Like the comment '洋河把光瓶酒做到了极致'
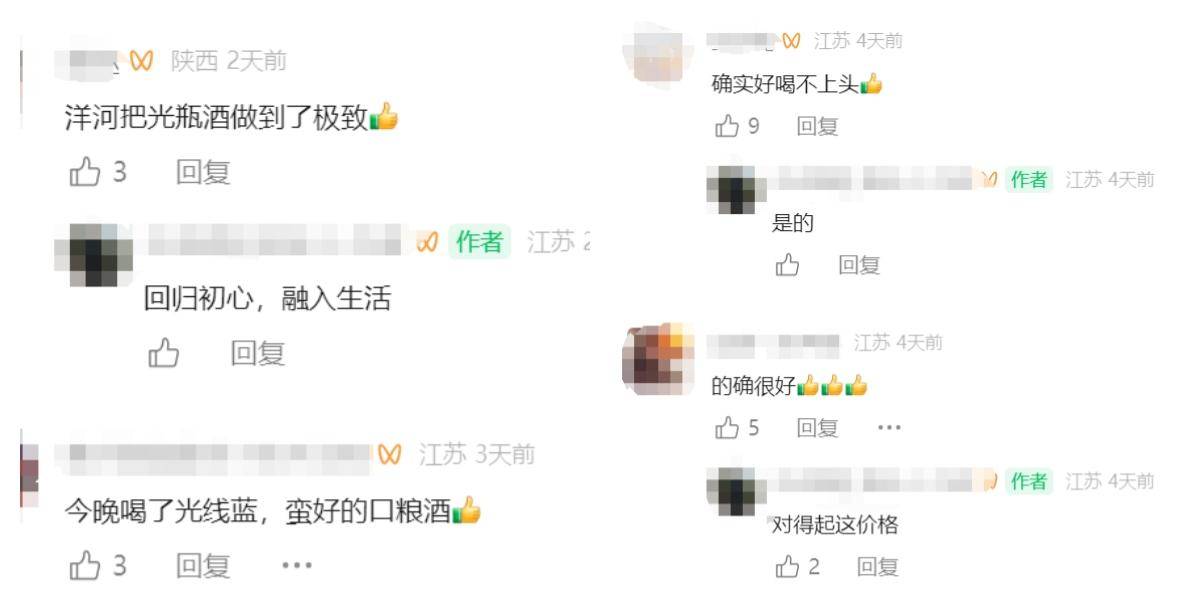This screenshot has height=600, width=1200. 85,173
